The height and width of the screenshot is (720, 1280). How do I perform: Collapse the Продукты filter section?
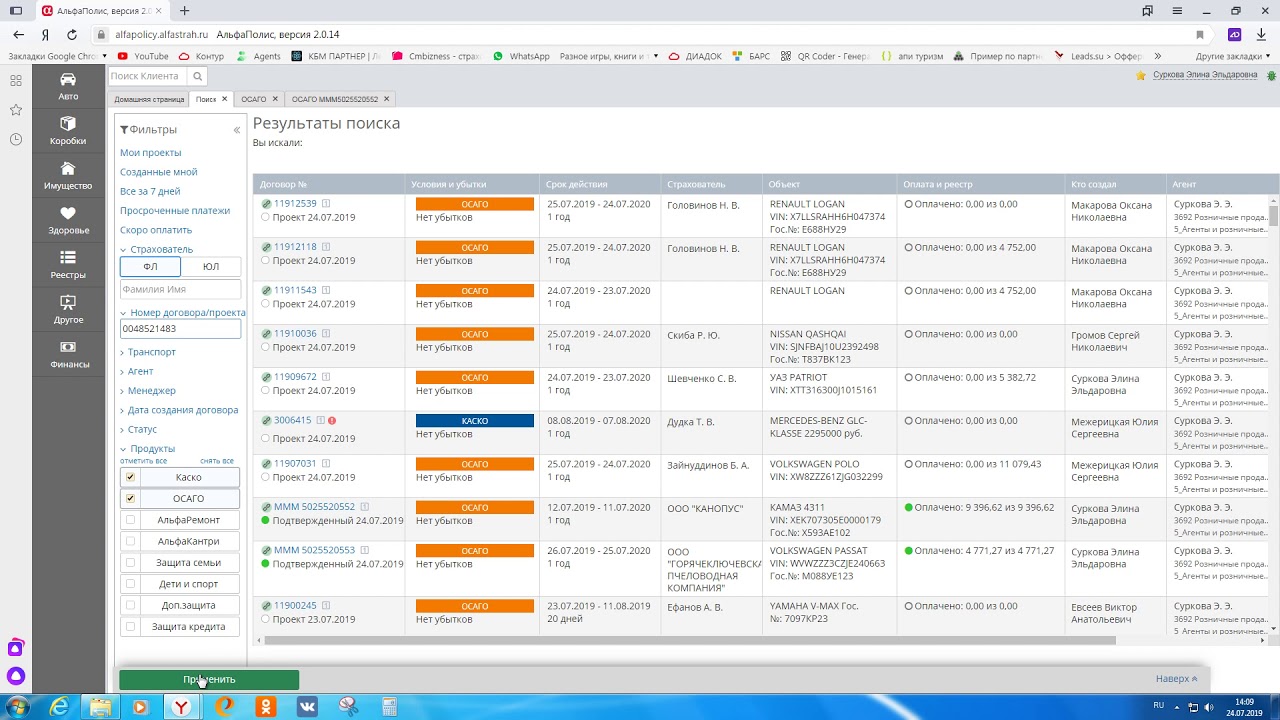(x=147, y=449)
